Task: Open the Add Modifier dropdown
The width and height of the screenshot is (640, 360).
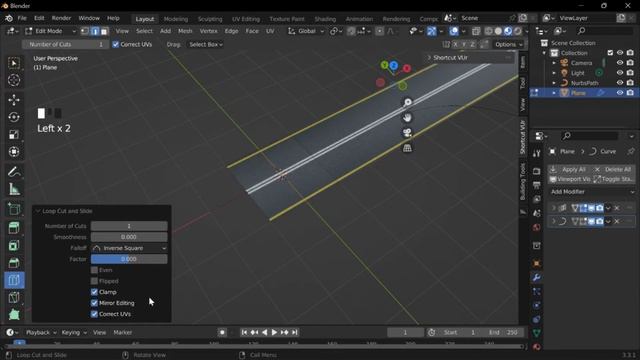Action: click(592, 192)
